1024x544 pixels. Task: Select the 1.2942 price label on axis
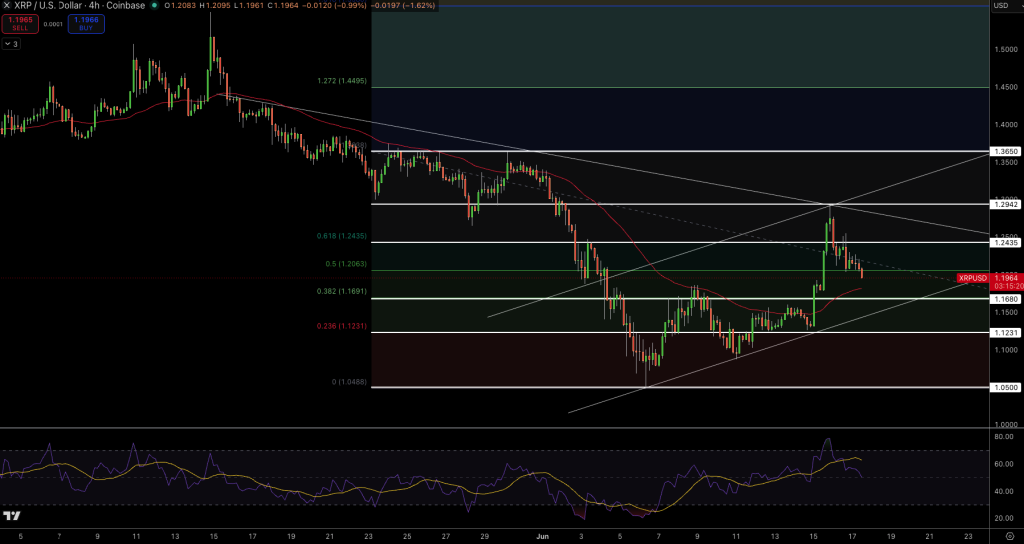[1006, 204]
